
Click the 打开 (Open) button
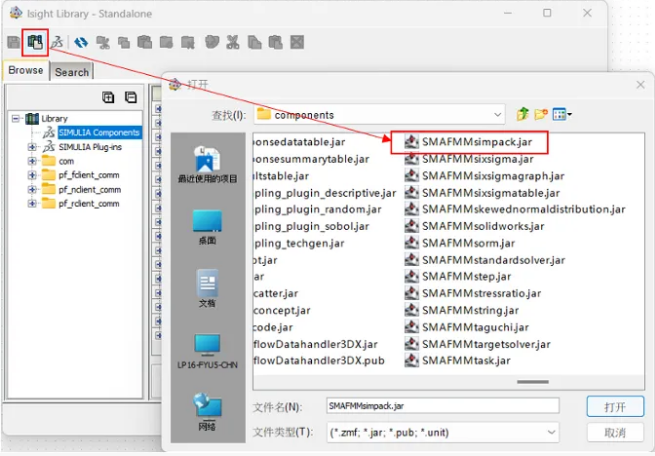point(615,407)
